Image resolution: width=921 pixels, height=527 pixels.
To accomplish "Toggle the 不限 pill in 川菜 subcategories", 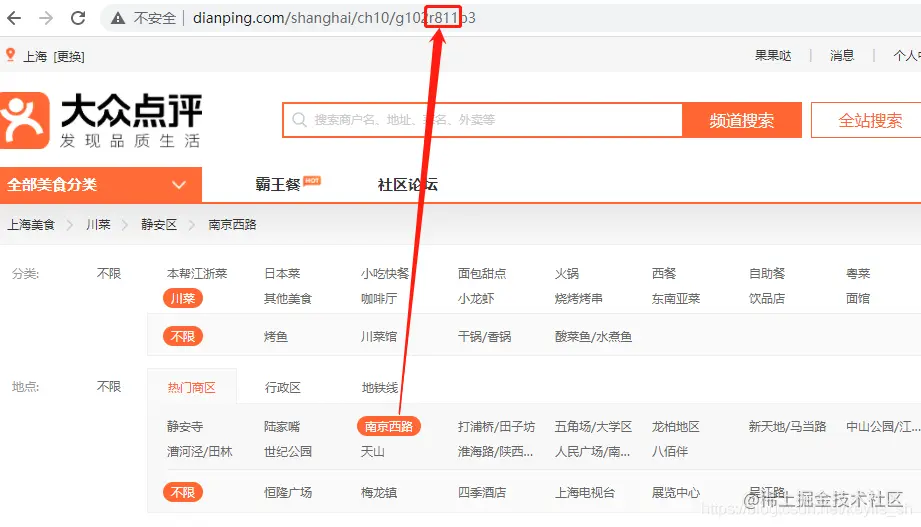I will point(183,337).
